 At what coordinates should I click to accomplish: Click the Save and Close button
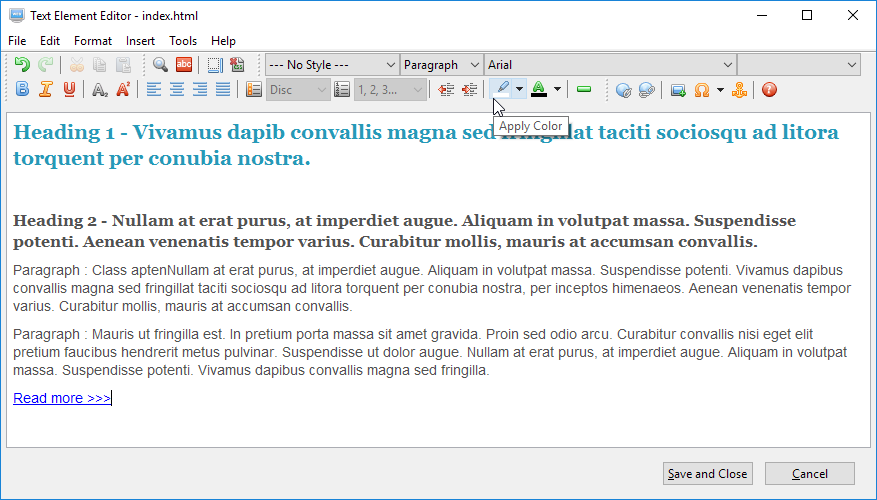point(708,474)
